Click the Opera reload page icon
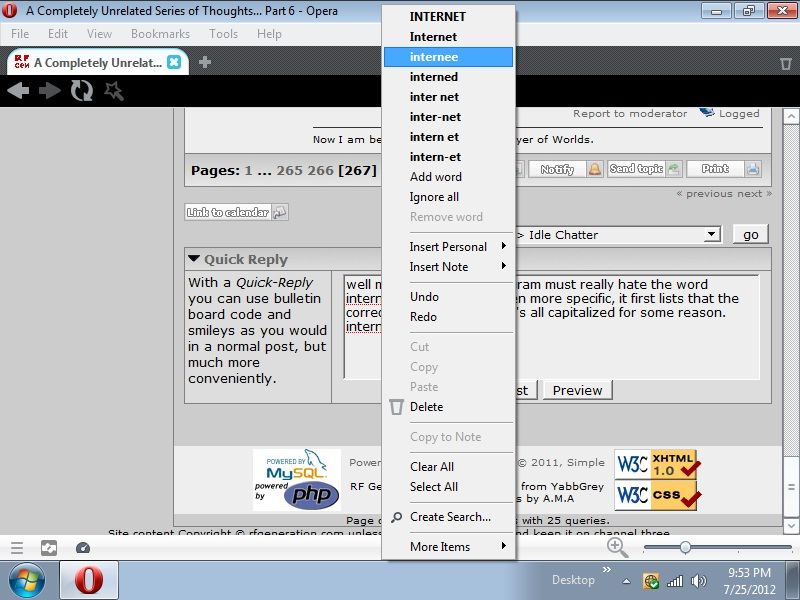This screenshot has width=800, height=600. 81,91
